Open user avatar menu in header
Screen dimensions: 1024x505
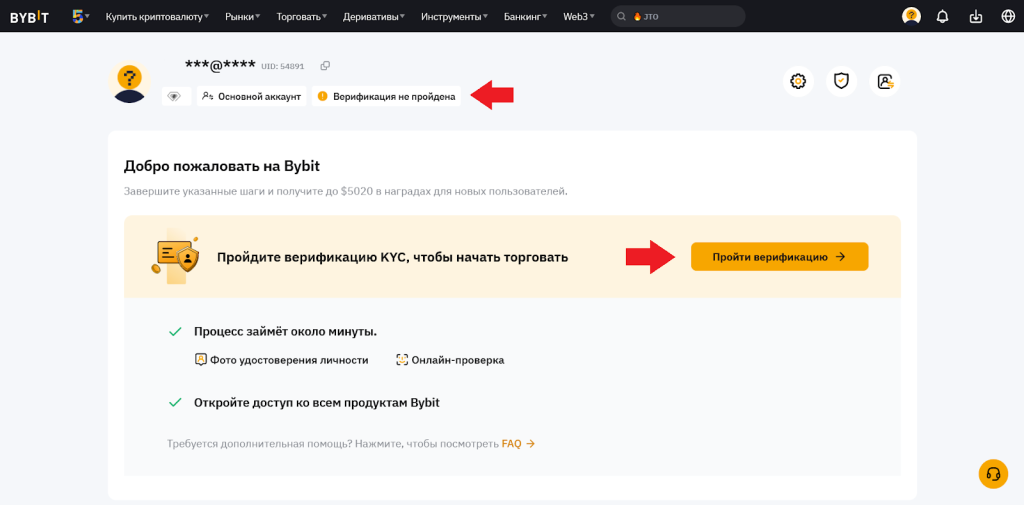(911, 16)
